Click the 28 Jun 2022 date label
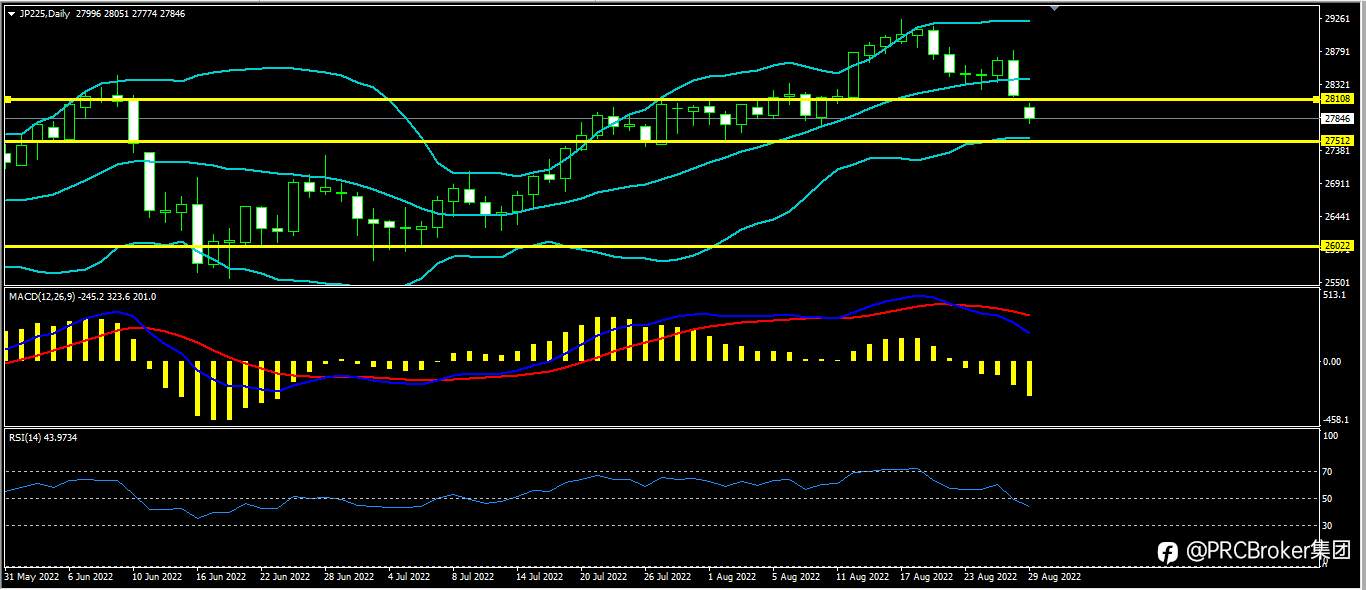1366x590 pixels. coord(347,577)
